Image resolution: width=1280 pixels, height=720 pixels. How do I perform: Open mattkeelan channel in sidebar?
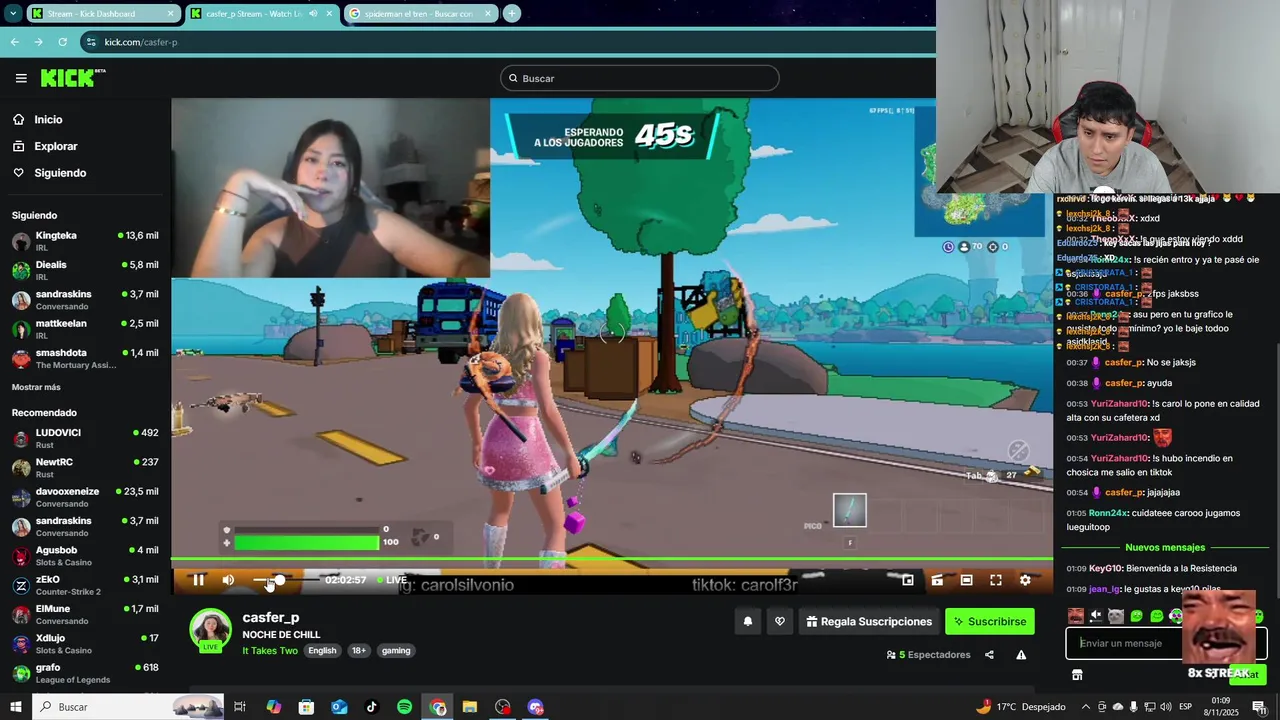pos(85,329)
